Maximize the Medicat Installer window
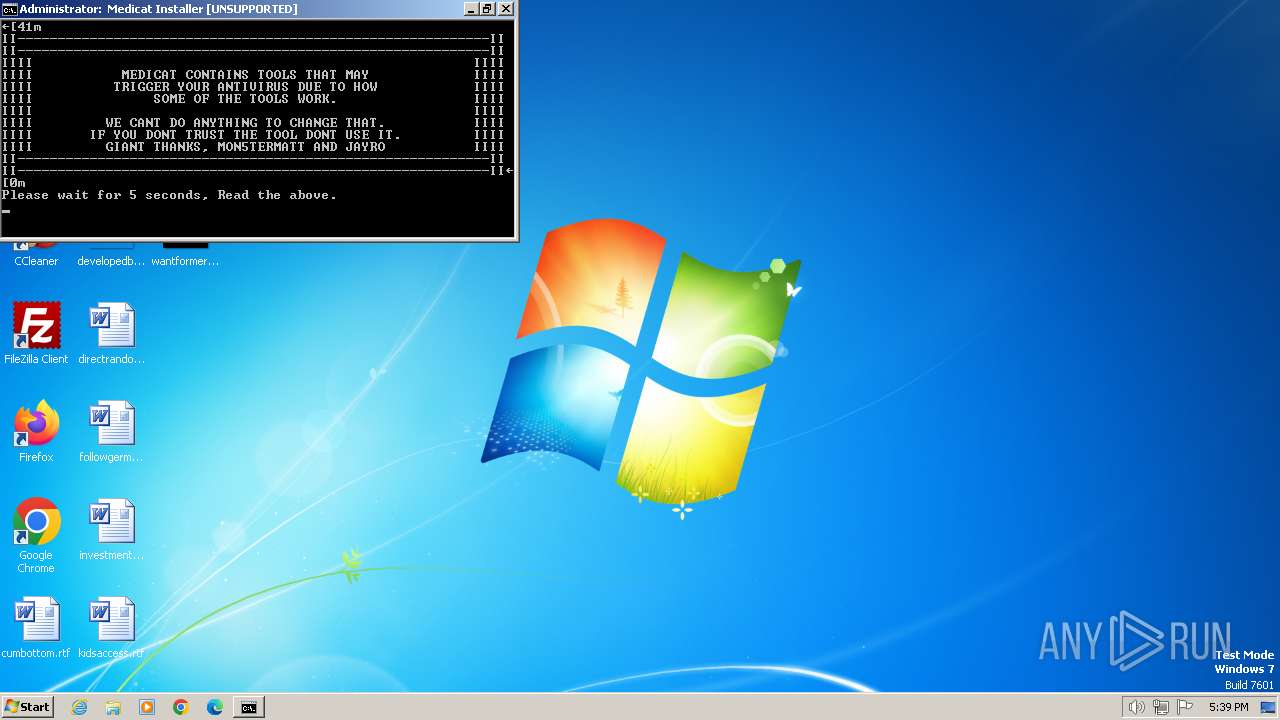The image size is (1280, 720). pyautogui.click(x=487, y=9)
